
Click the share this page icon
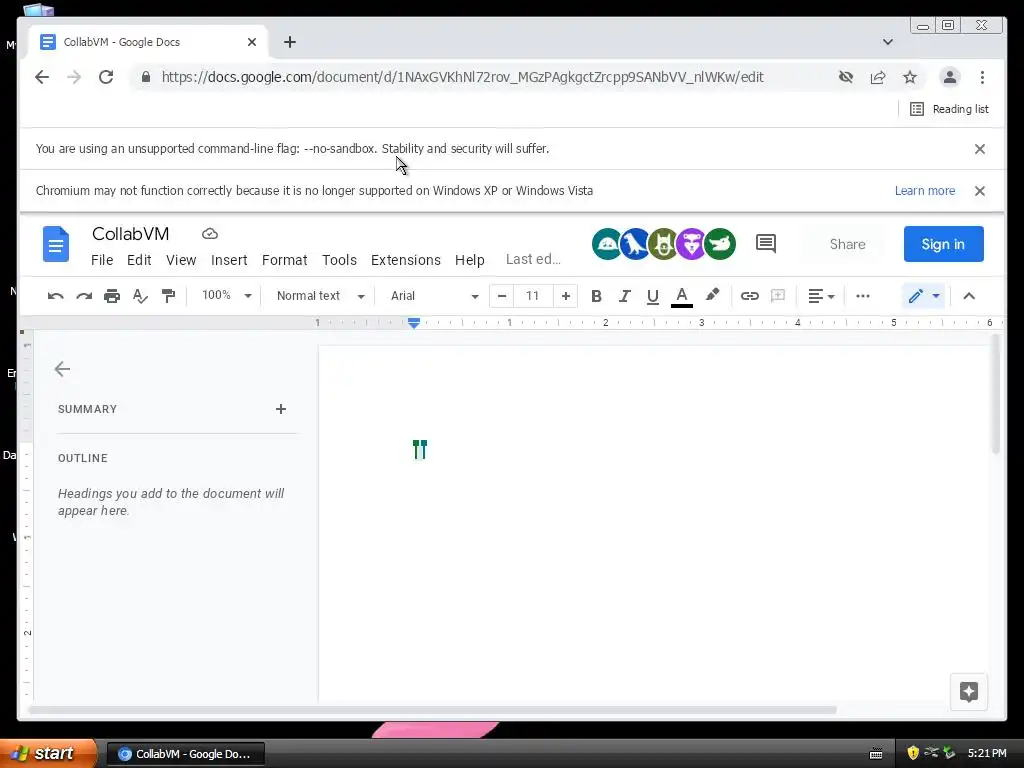click(878, 77)
